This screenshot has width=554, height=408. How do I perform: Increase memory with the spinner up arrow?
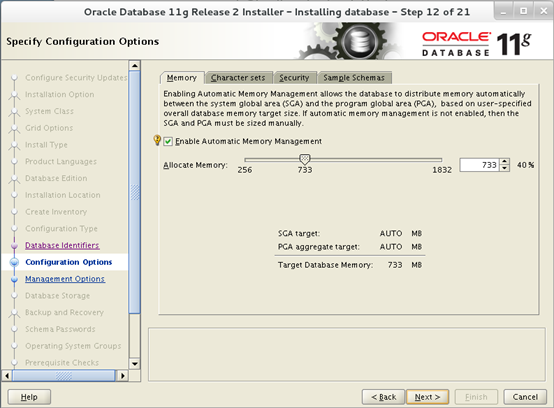tap(505, 162)
